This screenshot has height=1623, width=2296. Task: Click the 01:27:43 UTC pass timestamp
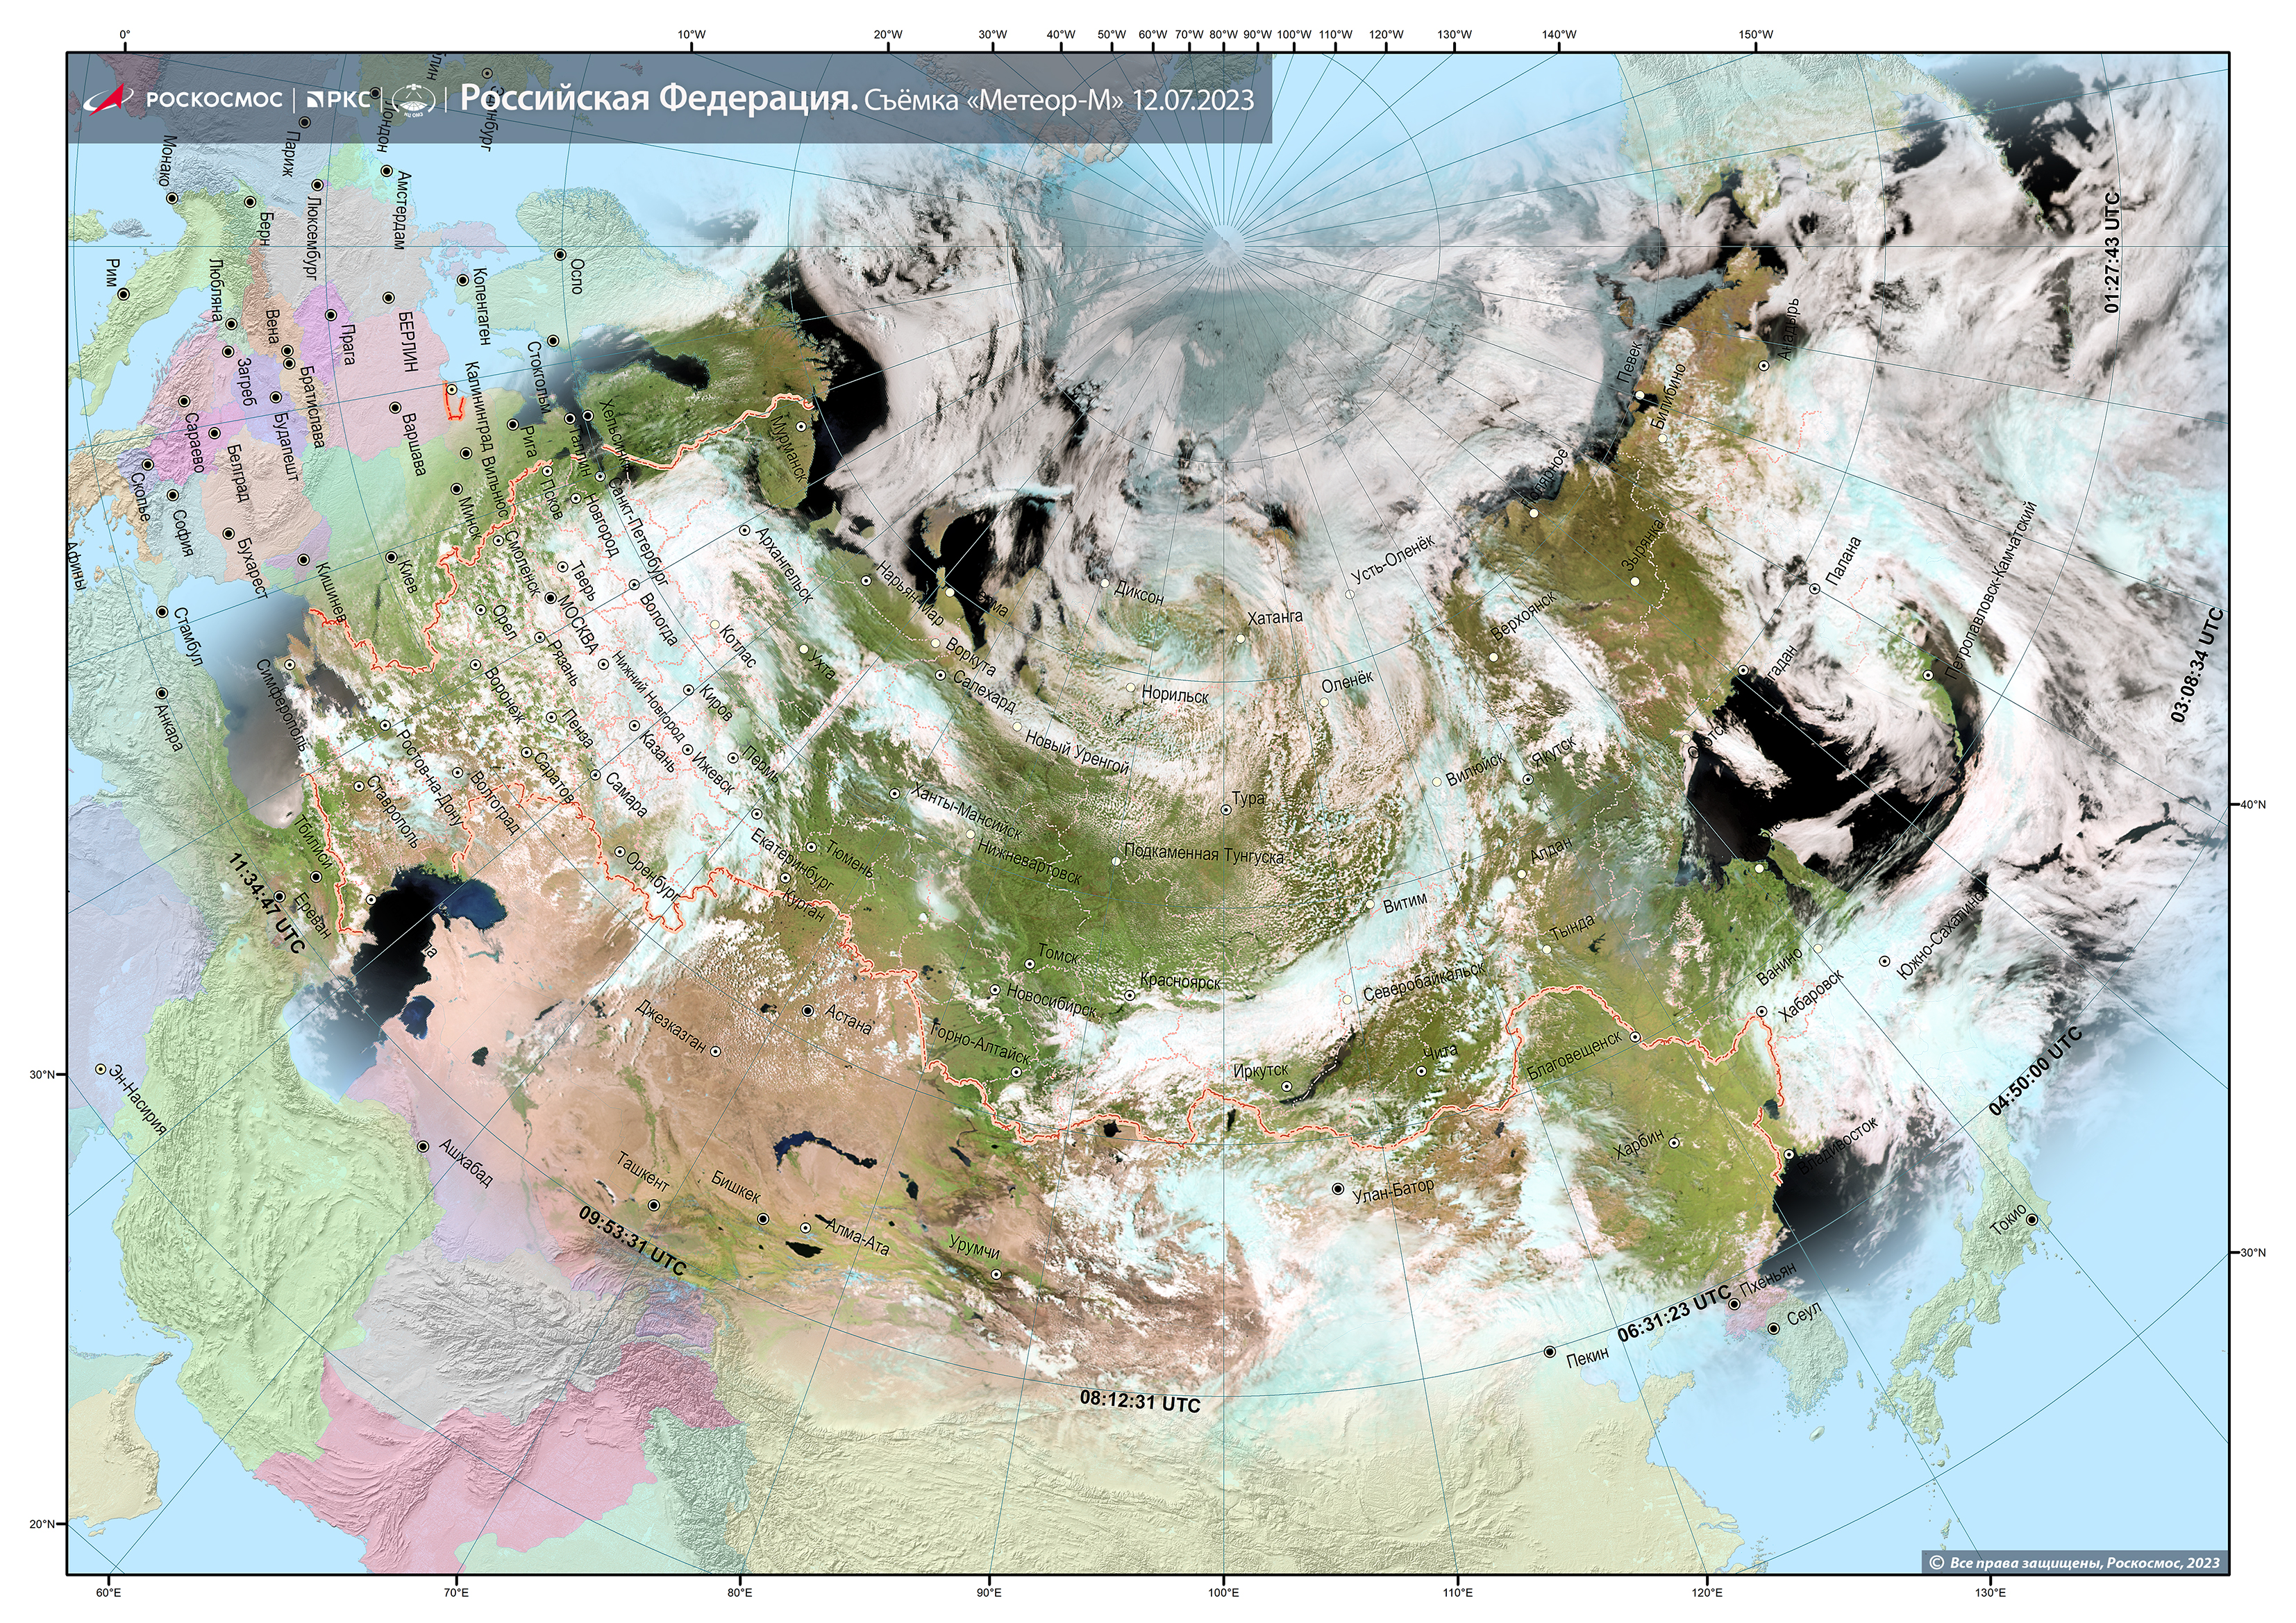2111,252
